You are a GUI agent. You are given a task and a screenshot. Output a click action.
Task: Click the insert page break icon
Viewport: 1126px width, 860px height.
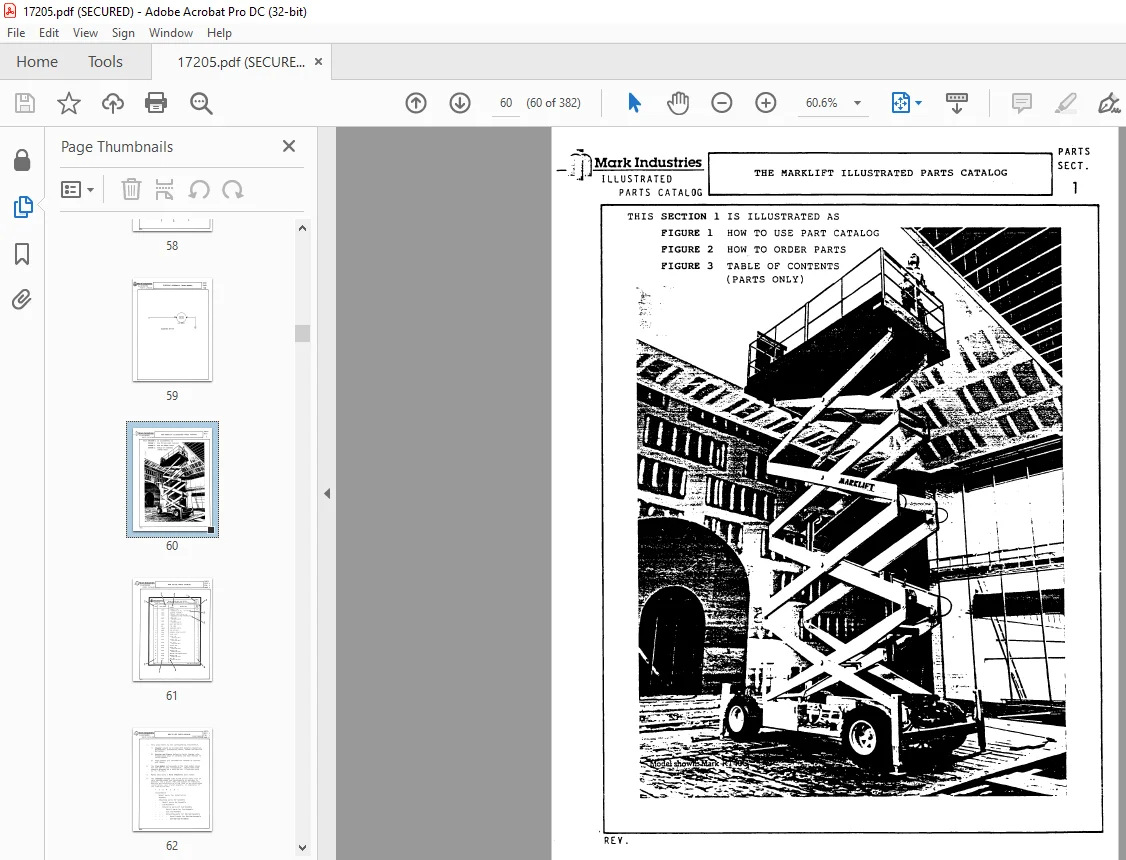point(164,190)
